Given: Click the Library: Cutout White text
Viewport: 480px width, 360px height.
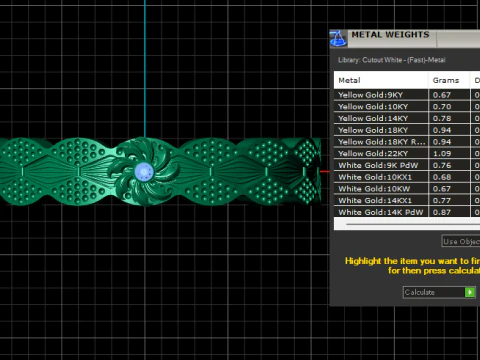Looking at the screenshot, I should coord(391,60).
